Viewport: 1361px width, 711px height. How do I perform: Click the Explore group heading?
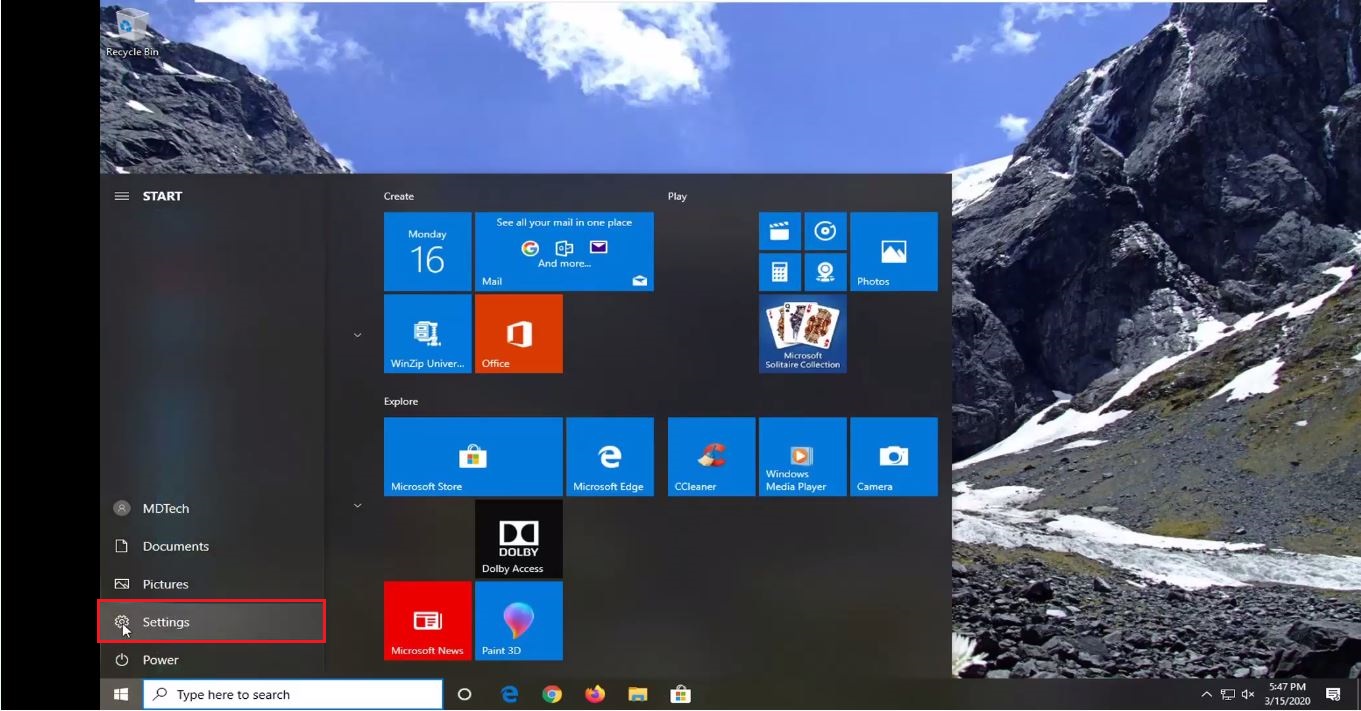tap(401, 401)
